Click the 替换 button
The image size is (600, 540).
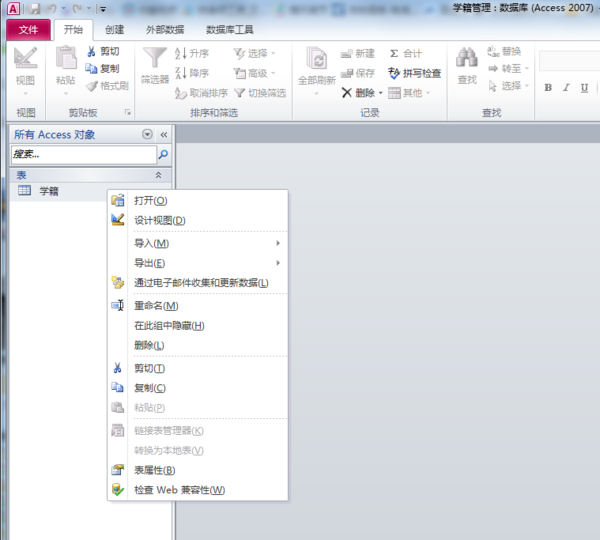(x=504, y=51)
